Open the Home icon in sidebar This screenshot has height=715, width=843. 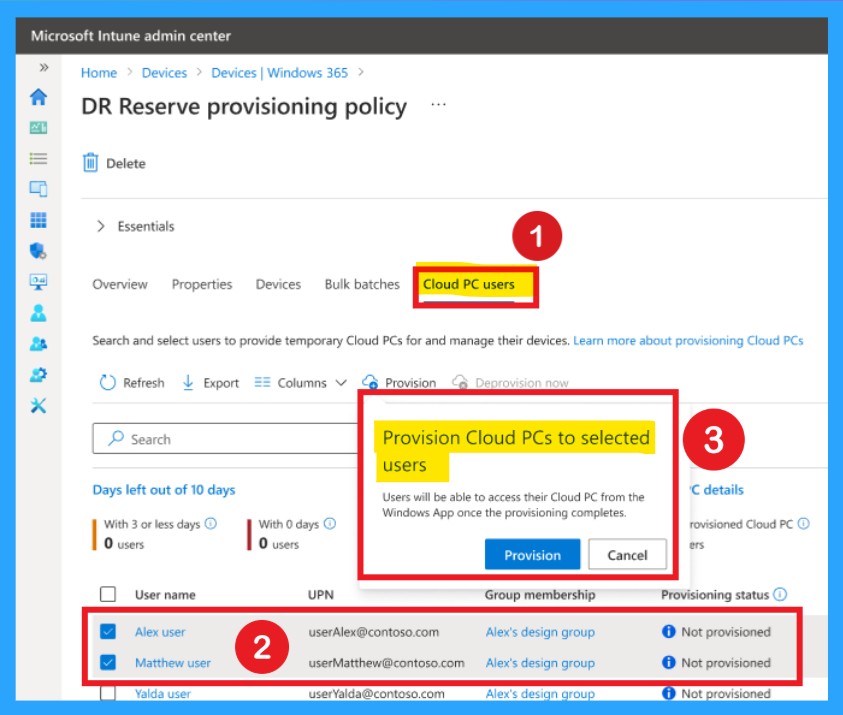(38, 97)
